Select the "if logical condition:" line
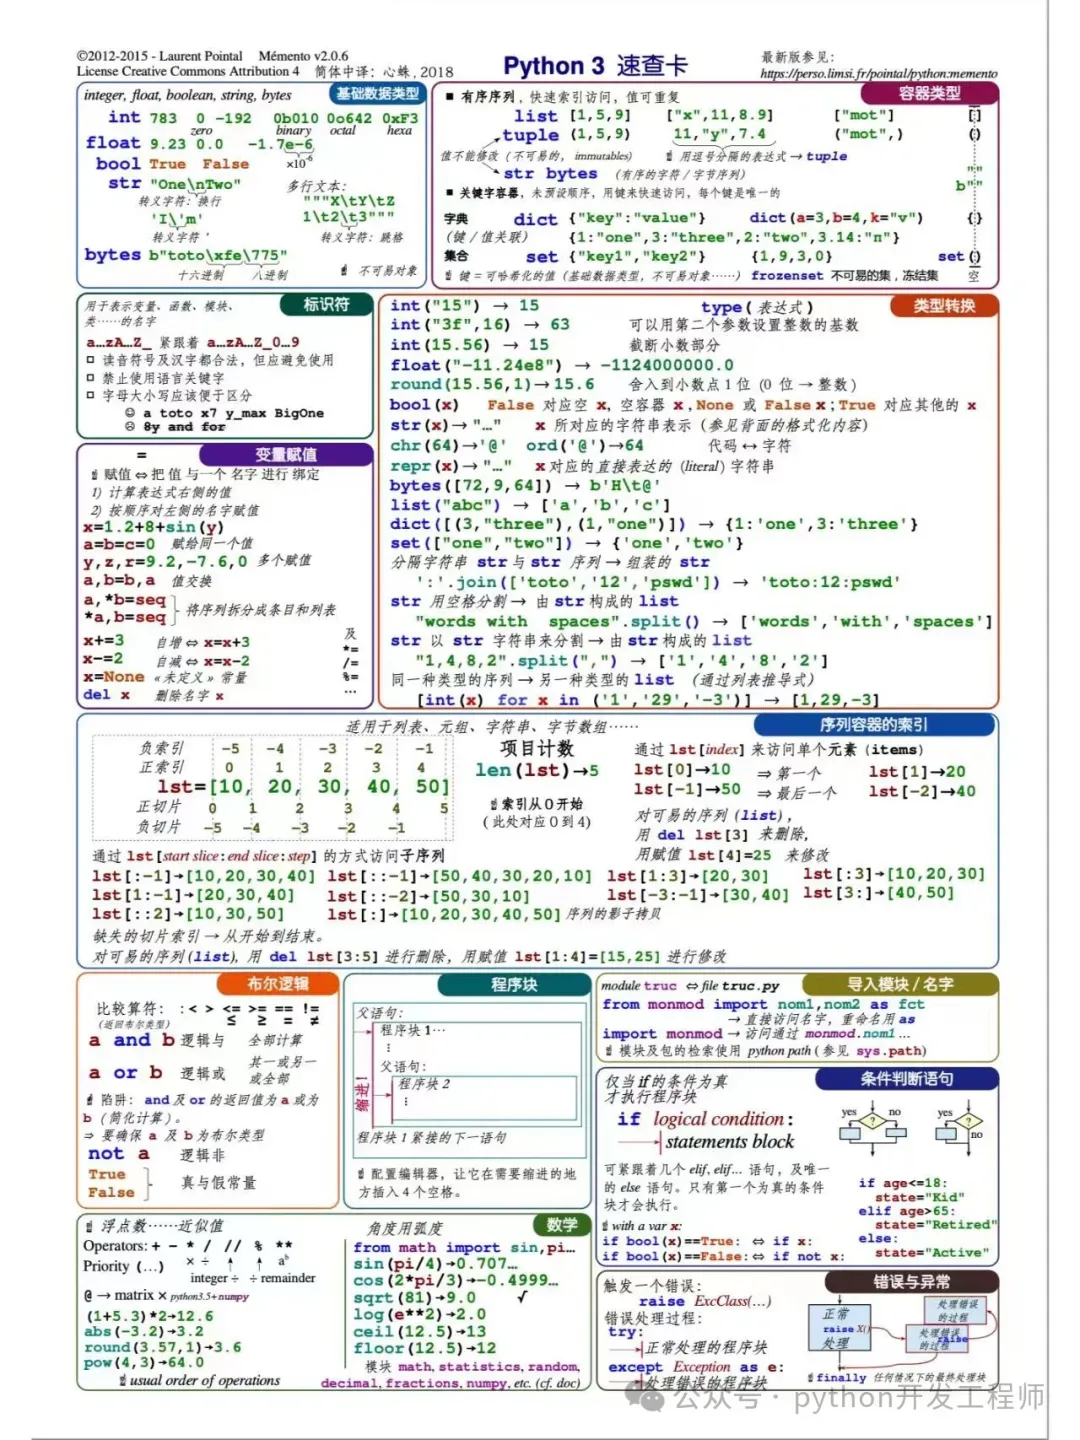This screenshot has height=1440, width=1080. click(x=705, y=1119)
